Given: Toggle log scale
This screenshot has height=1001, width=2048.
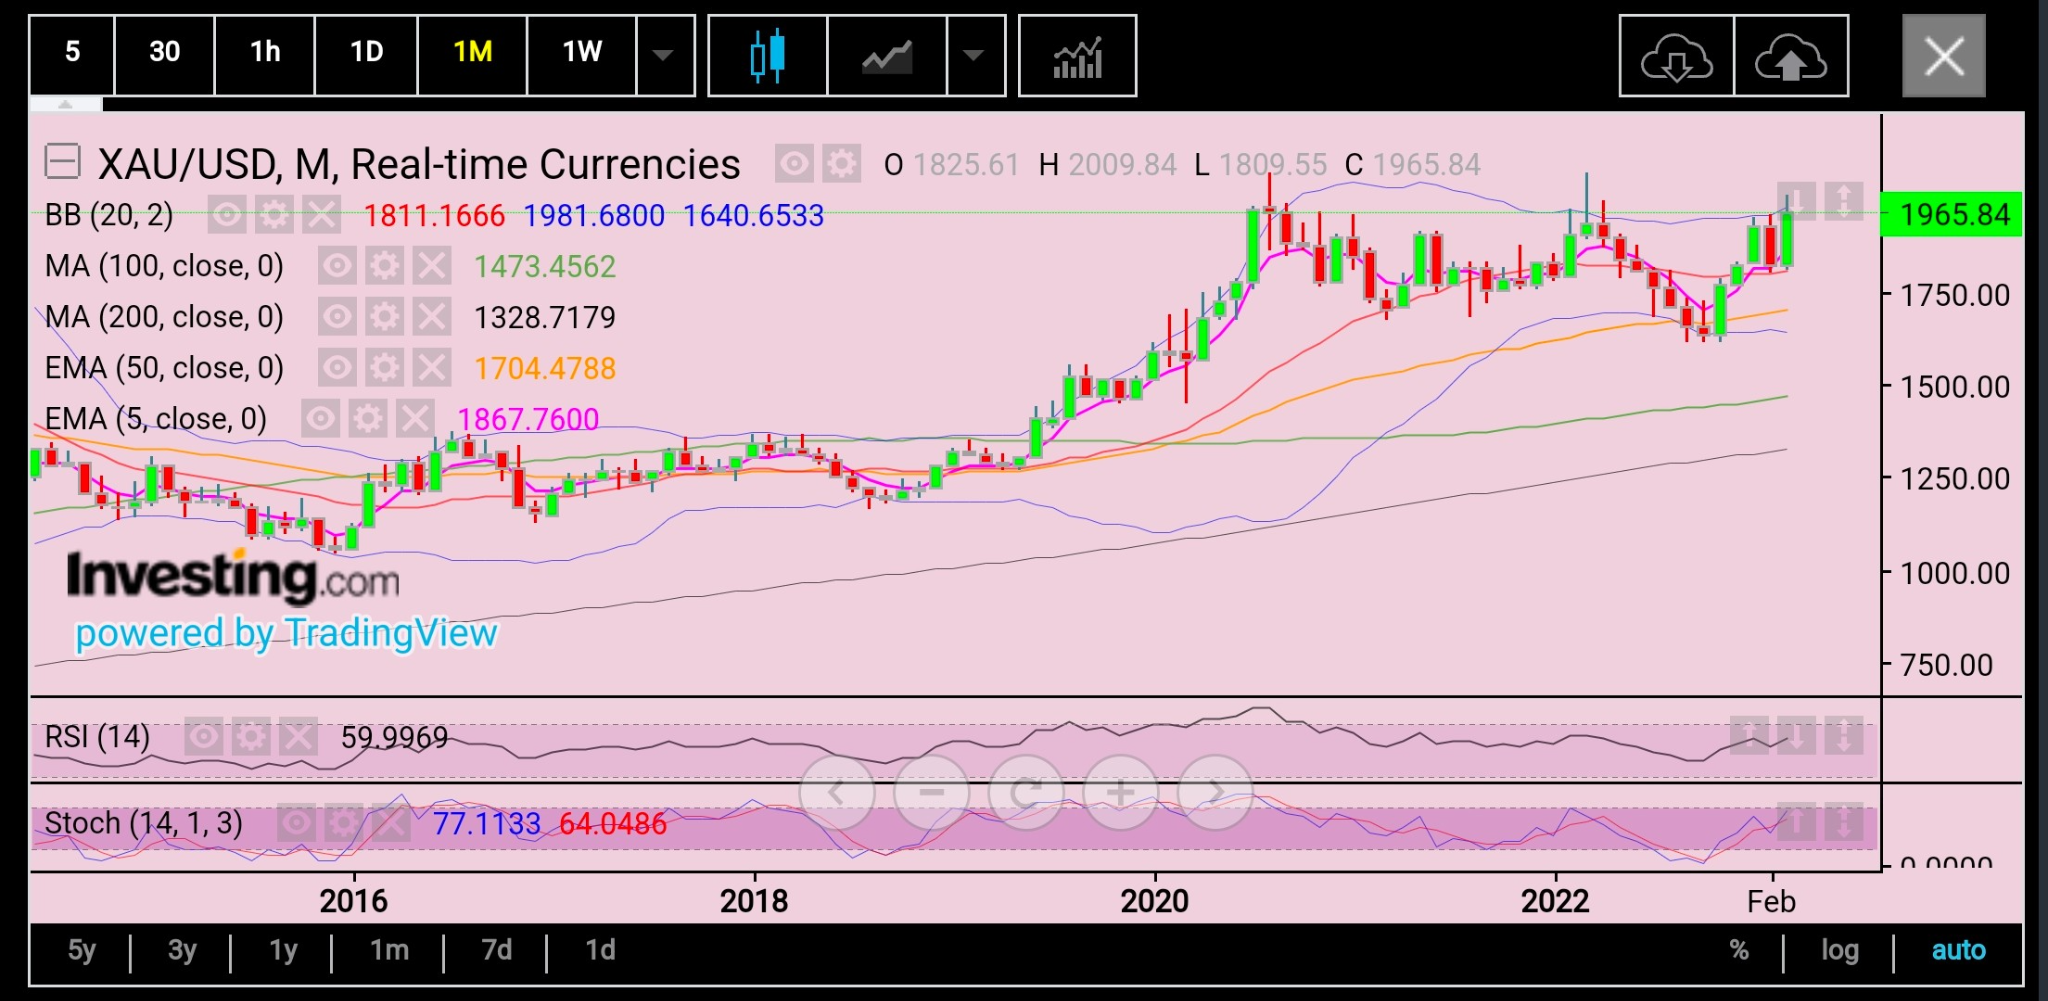Looking at the screenshot, I should pyautogui.click(x=1839, y=950).
